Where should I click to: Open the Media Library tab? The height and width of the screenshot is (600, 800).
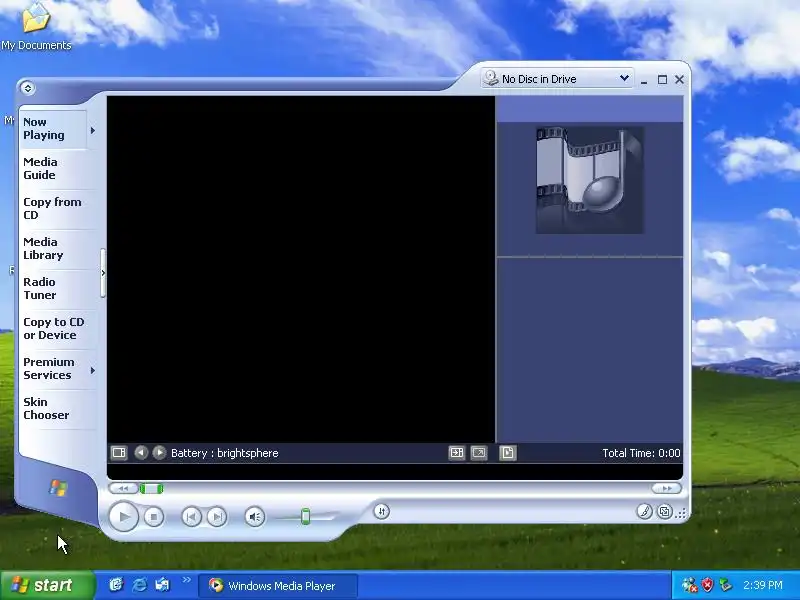(x=58, y=248)
